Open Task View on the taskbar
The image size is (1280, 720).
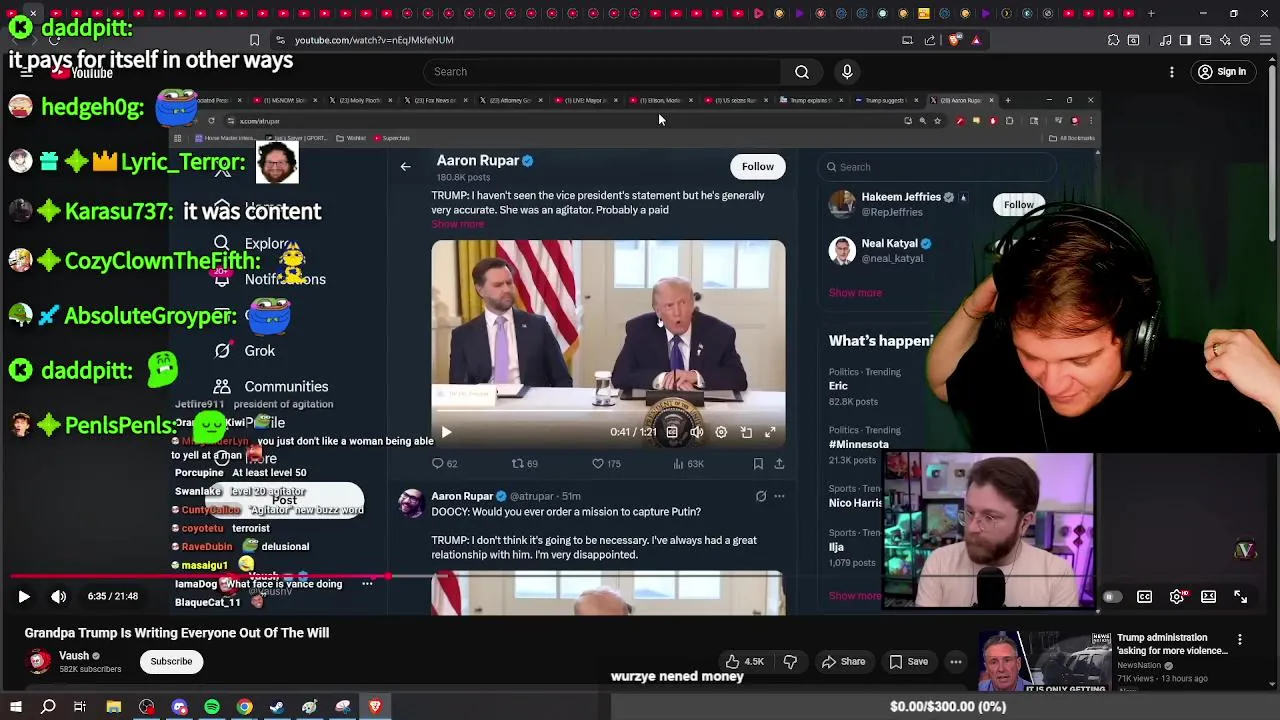pyautogui.click(x=80, y=707)
